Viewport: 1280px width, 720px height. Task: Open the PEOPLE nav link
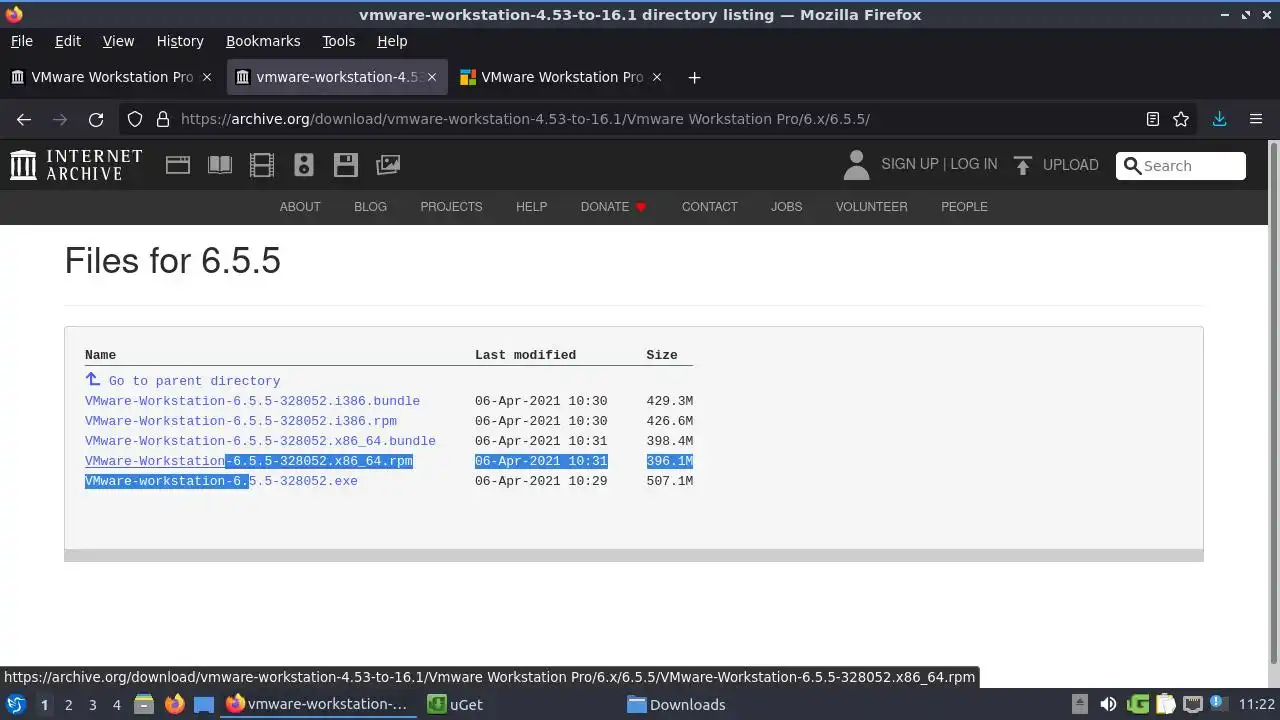point(964,207)
